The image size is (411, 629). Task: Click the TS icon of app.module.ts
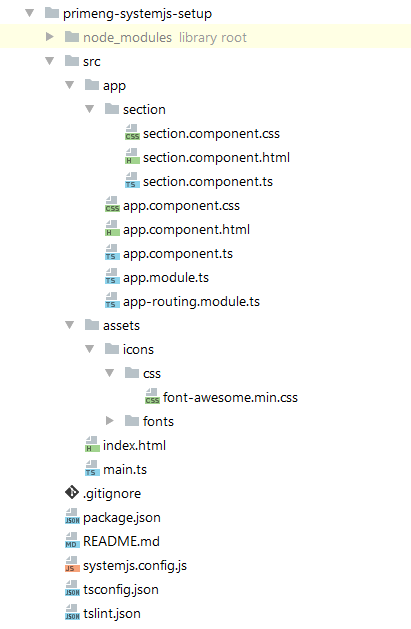(x=112, y=277)
